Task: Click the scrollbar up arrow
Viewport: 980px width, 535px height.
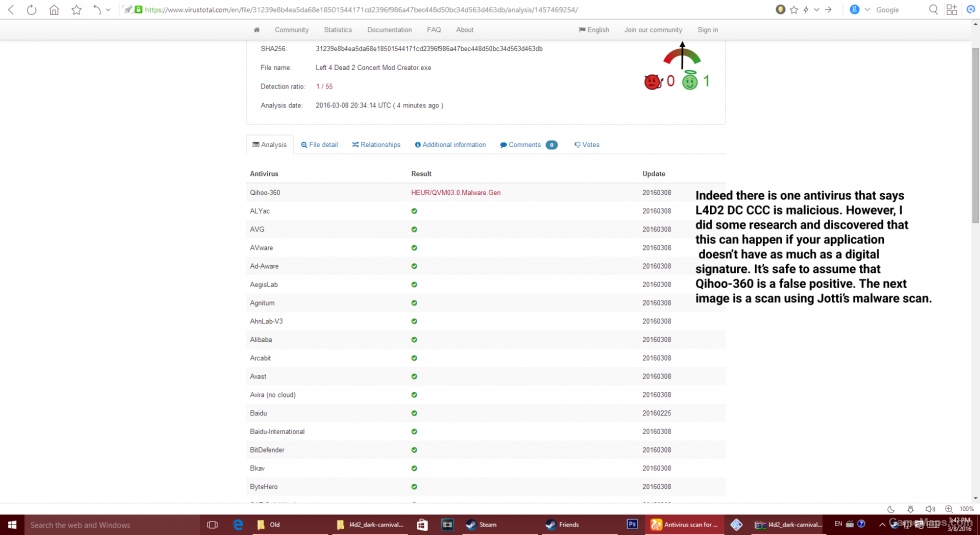Action: tap(975, 24)
